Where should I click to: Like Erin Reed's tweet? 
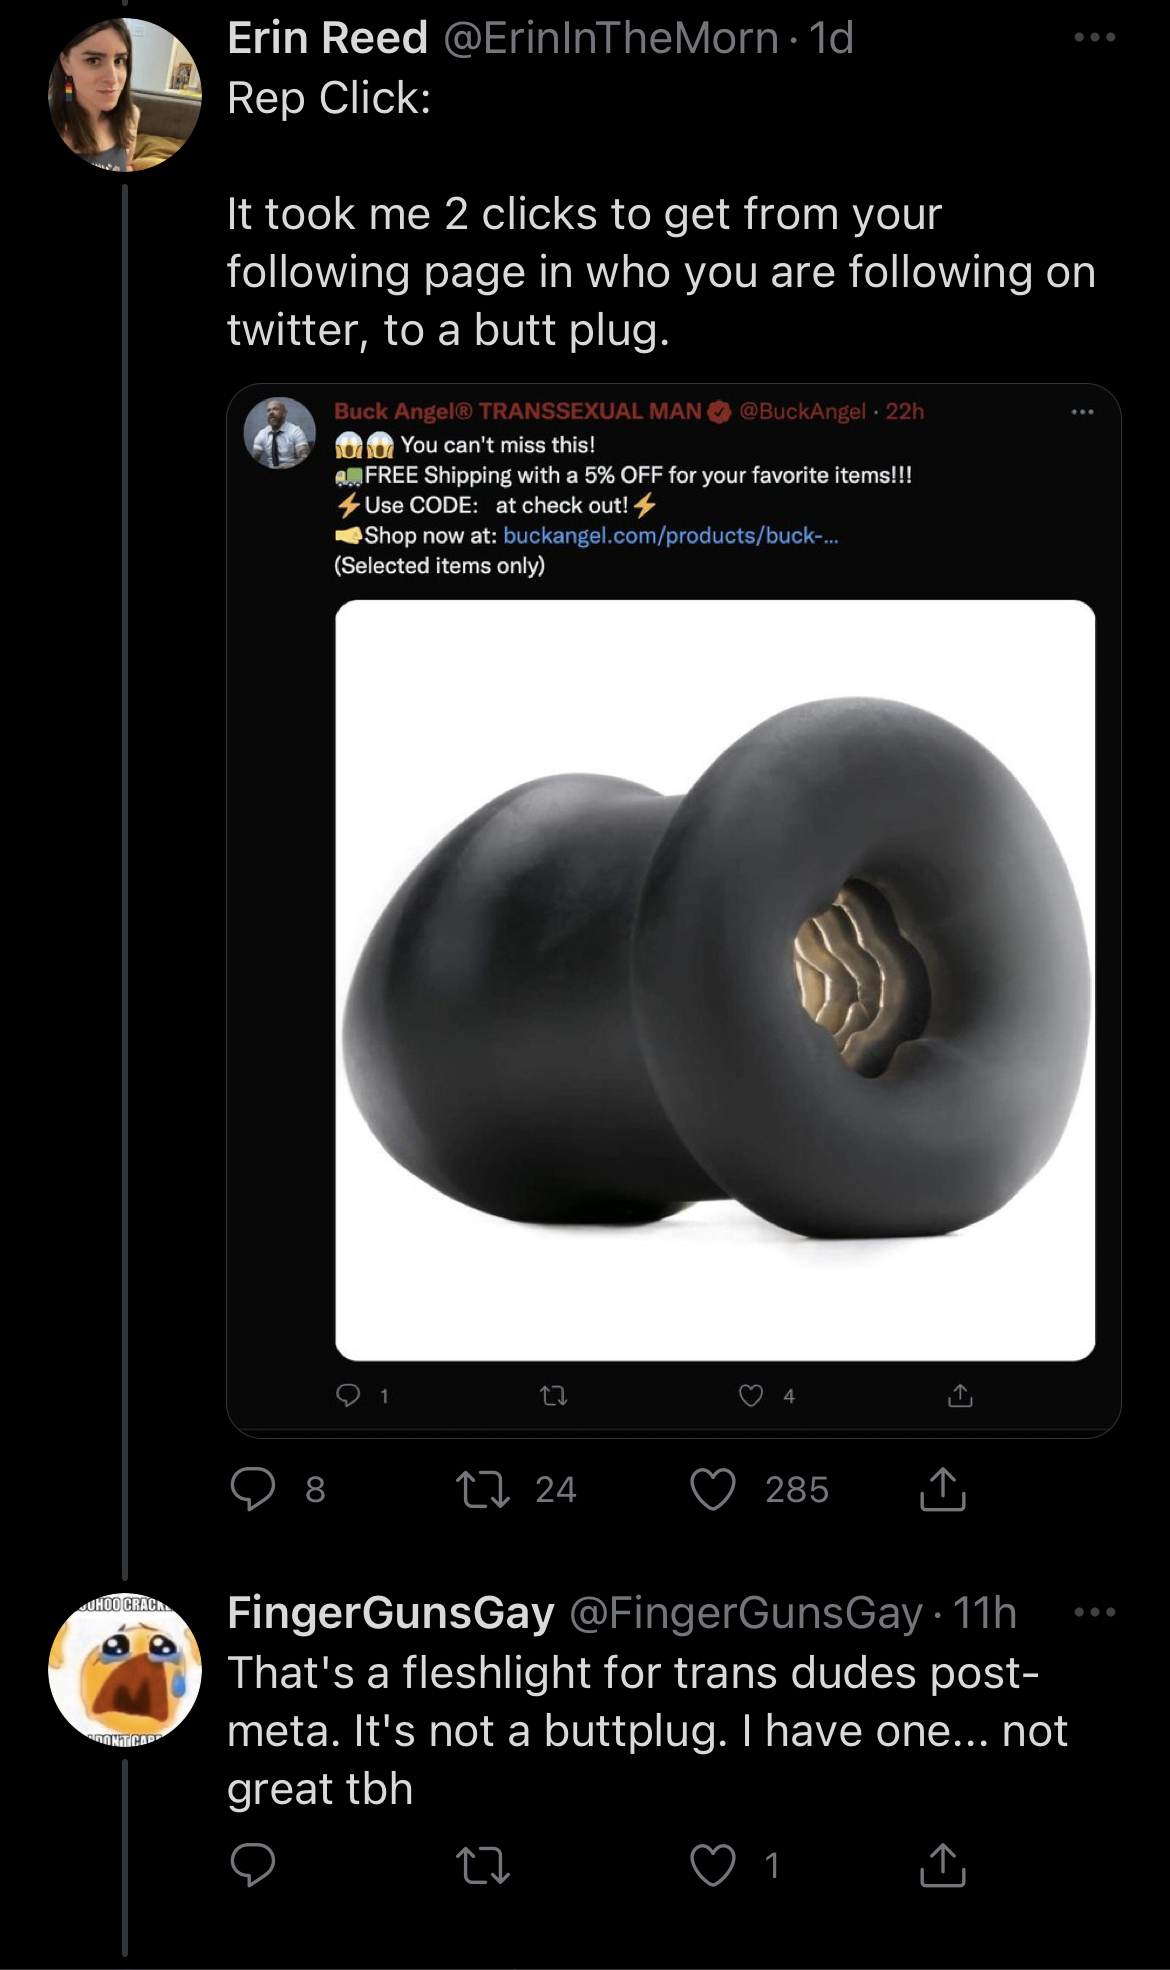pyautogui.click(x=713, y=1489)
